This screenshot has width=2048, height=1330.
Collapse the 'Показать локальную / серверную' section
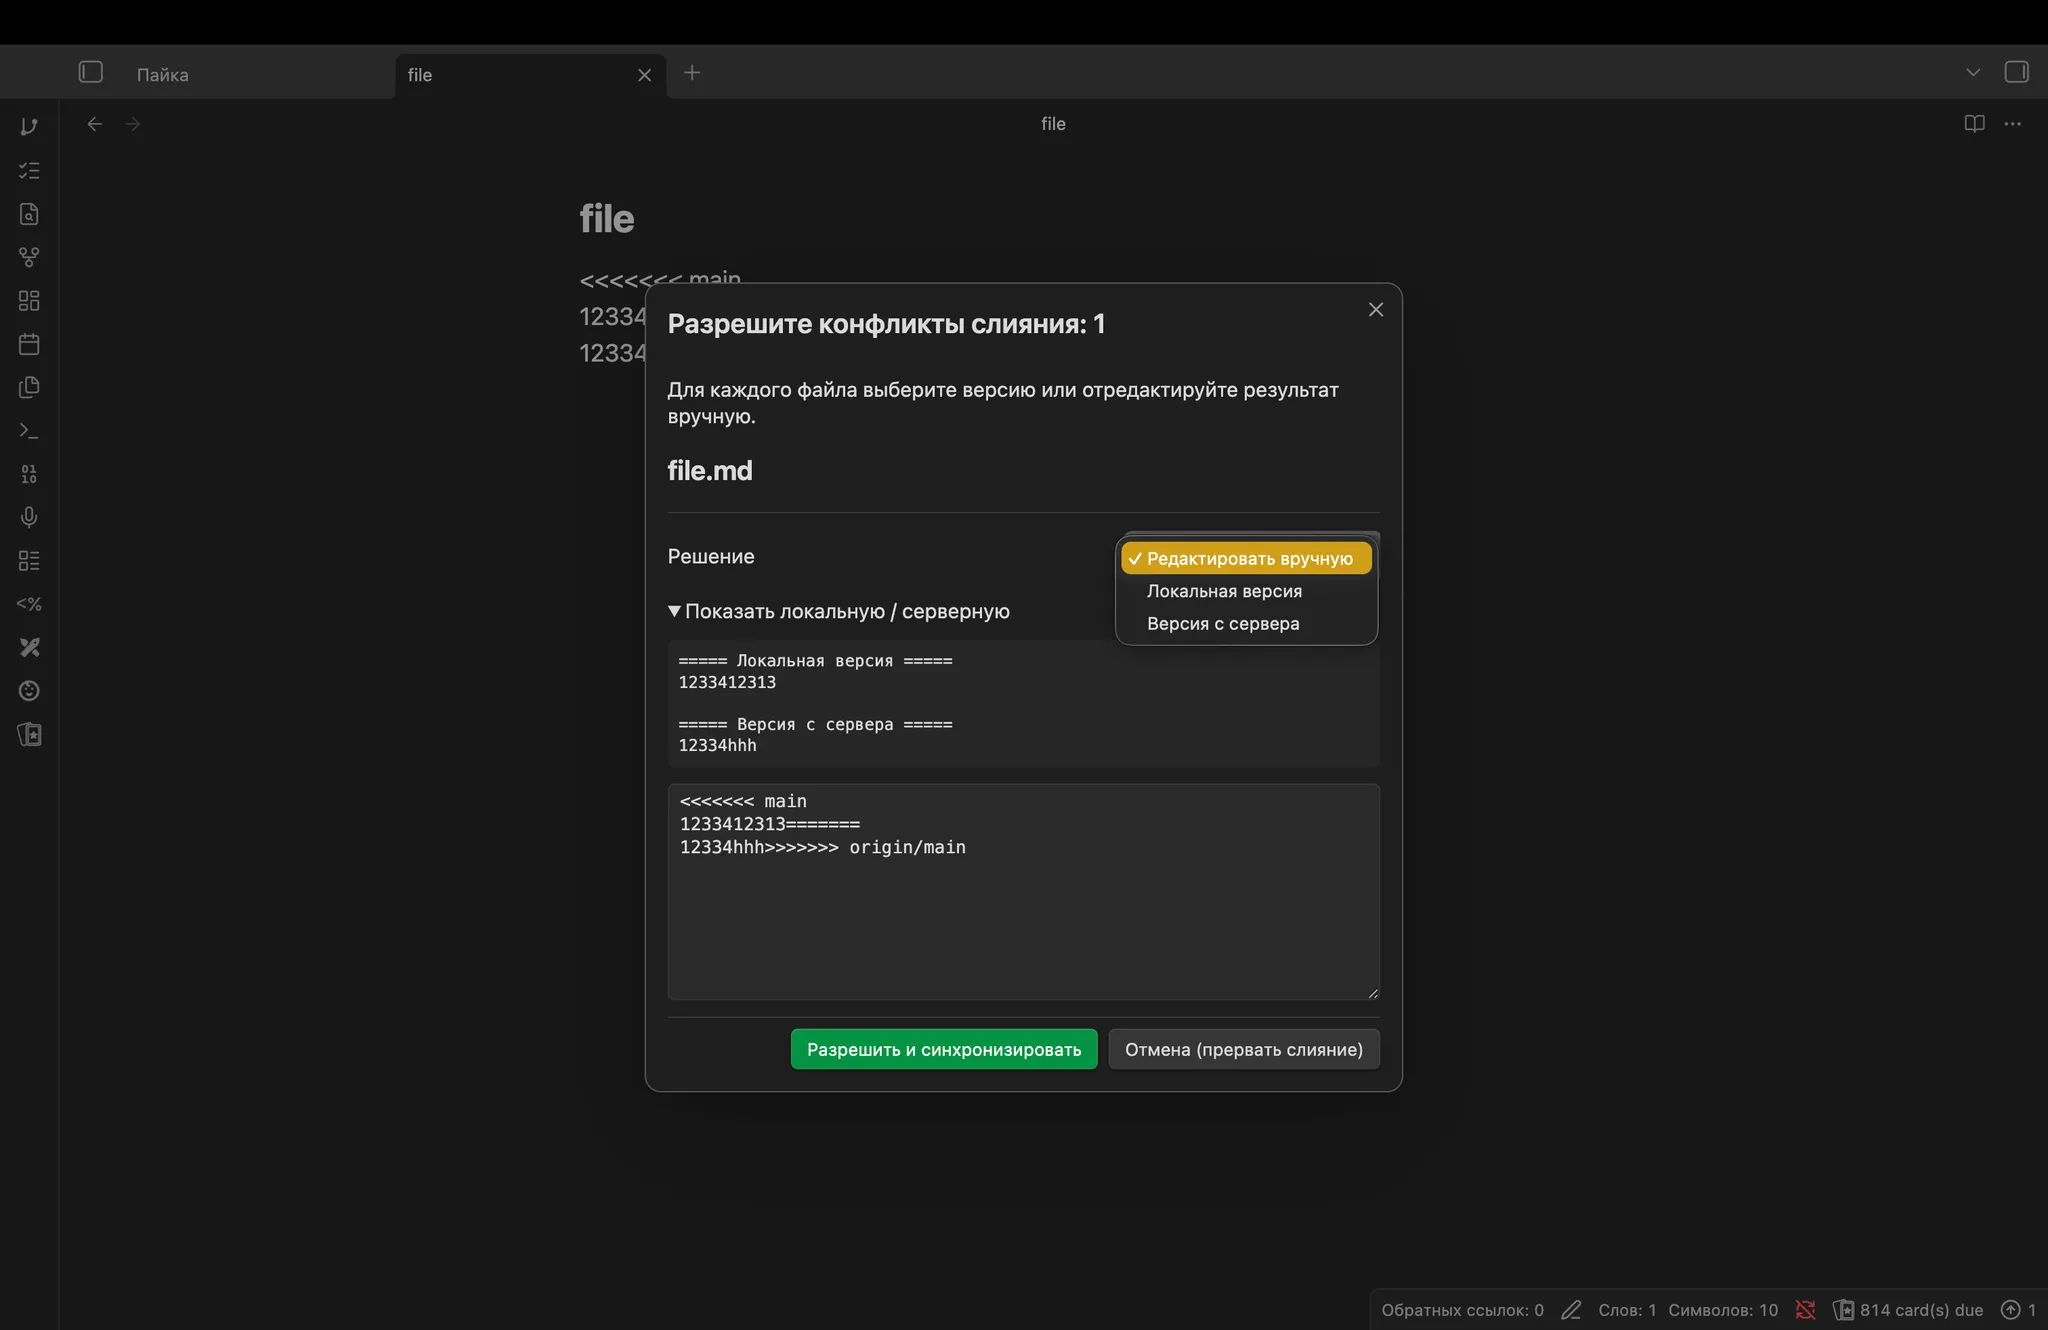pyautogui.click(x=839, y=611)
